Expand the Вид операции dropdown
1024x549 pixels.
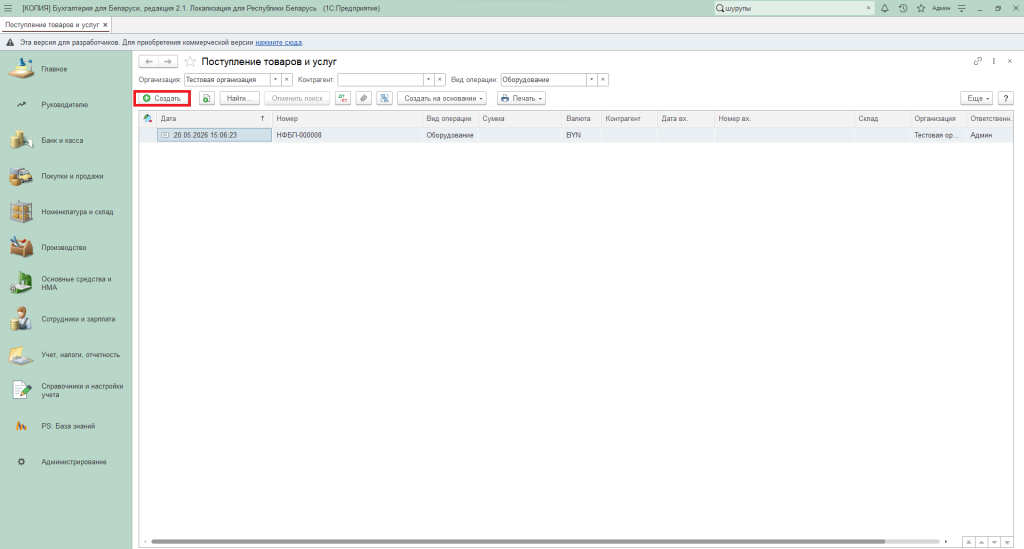tap(591, 80)
